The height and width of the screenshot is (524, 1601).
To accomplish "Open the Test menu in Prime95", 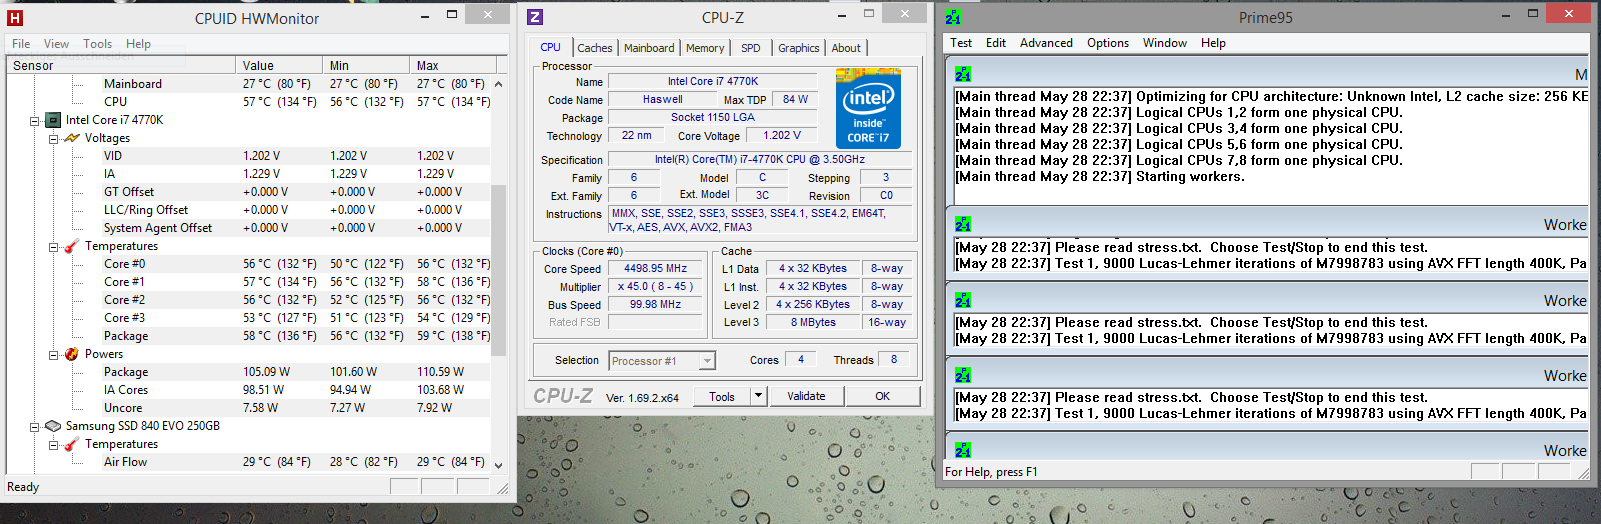I will 961,43.
